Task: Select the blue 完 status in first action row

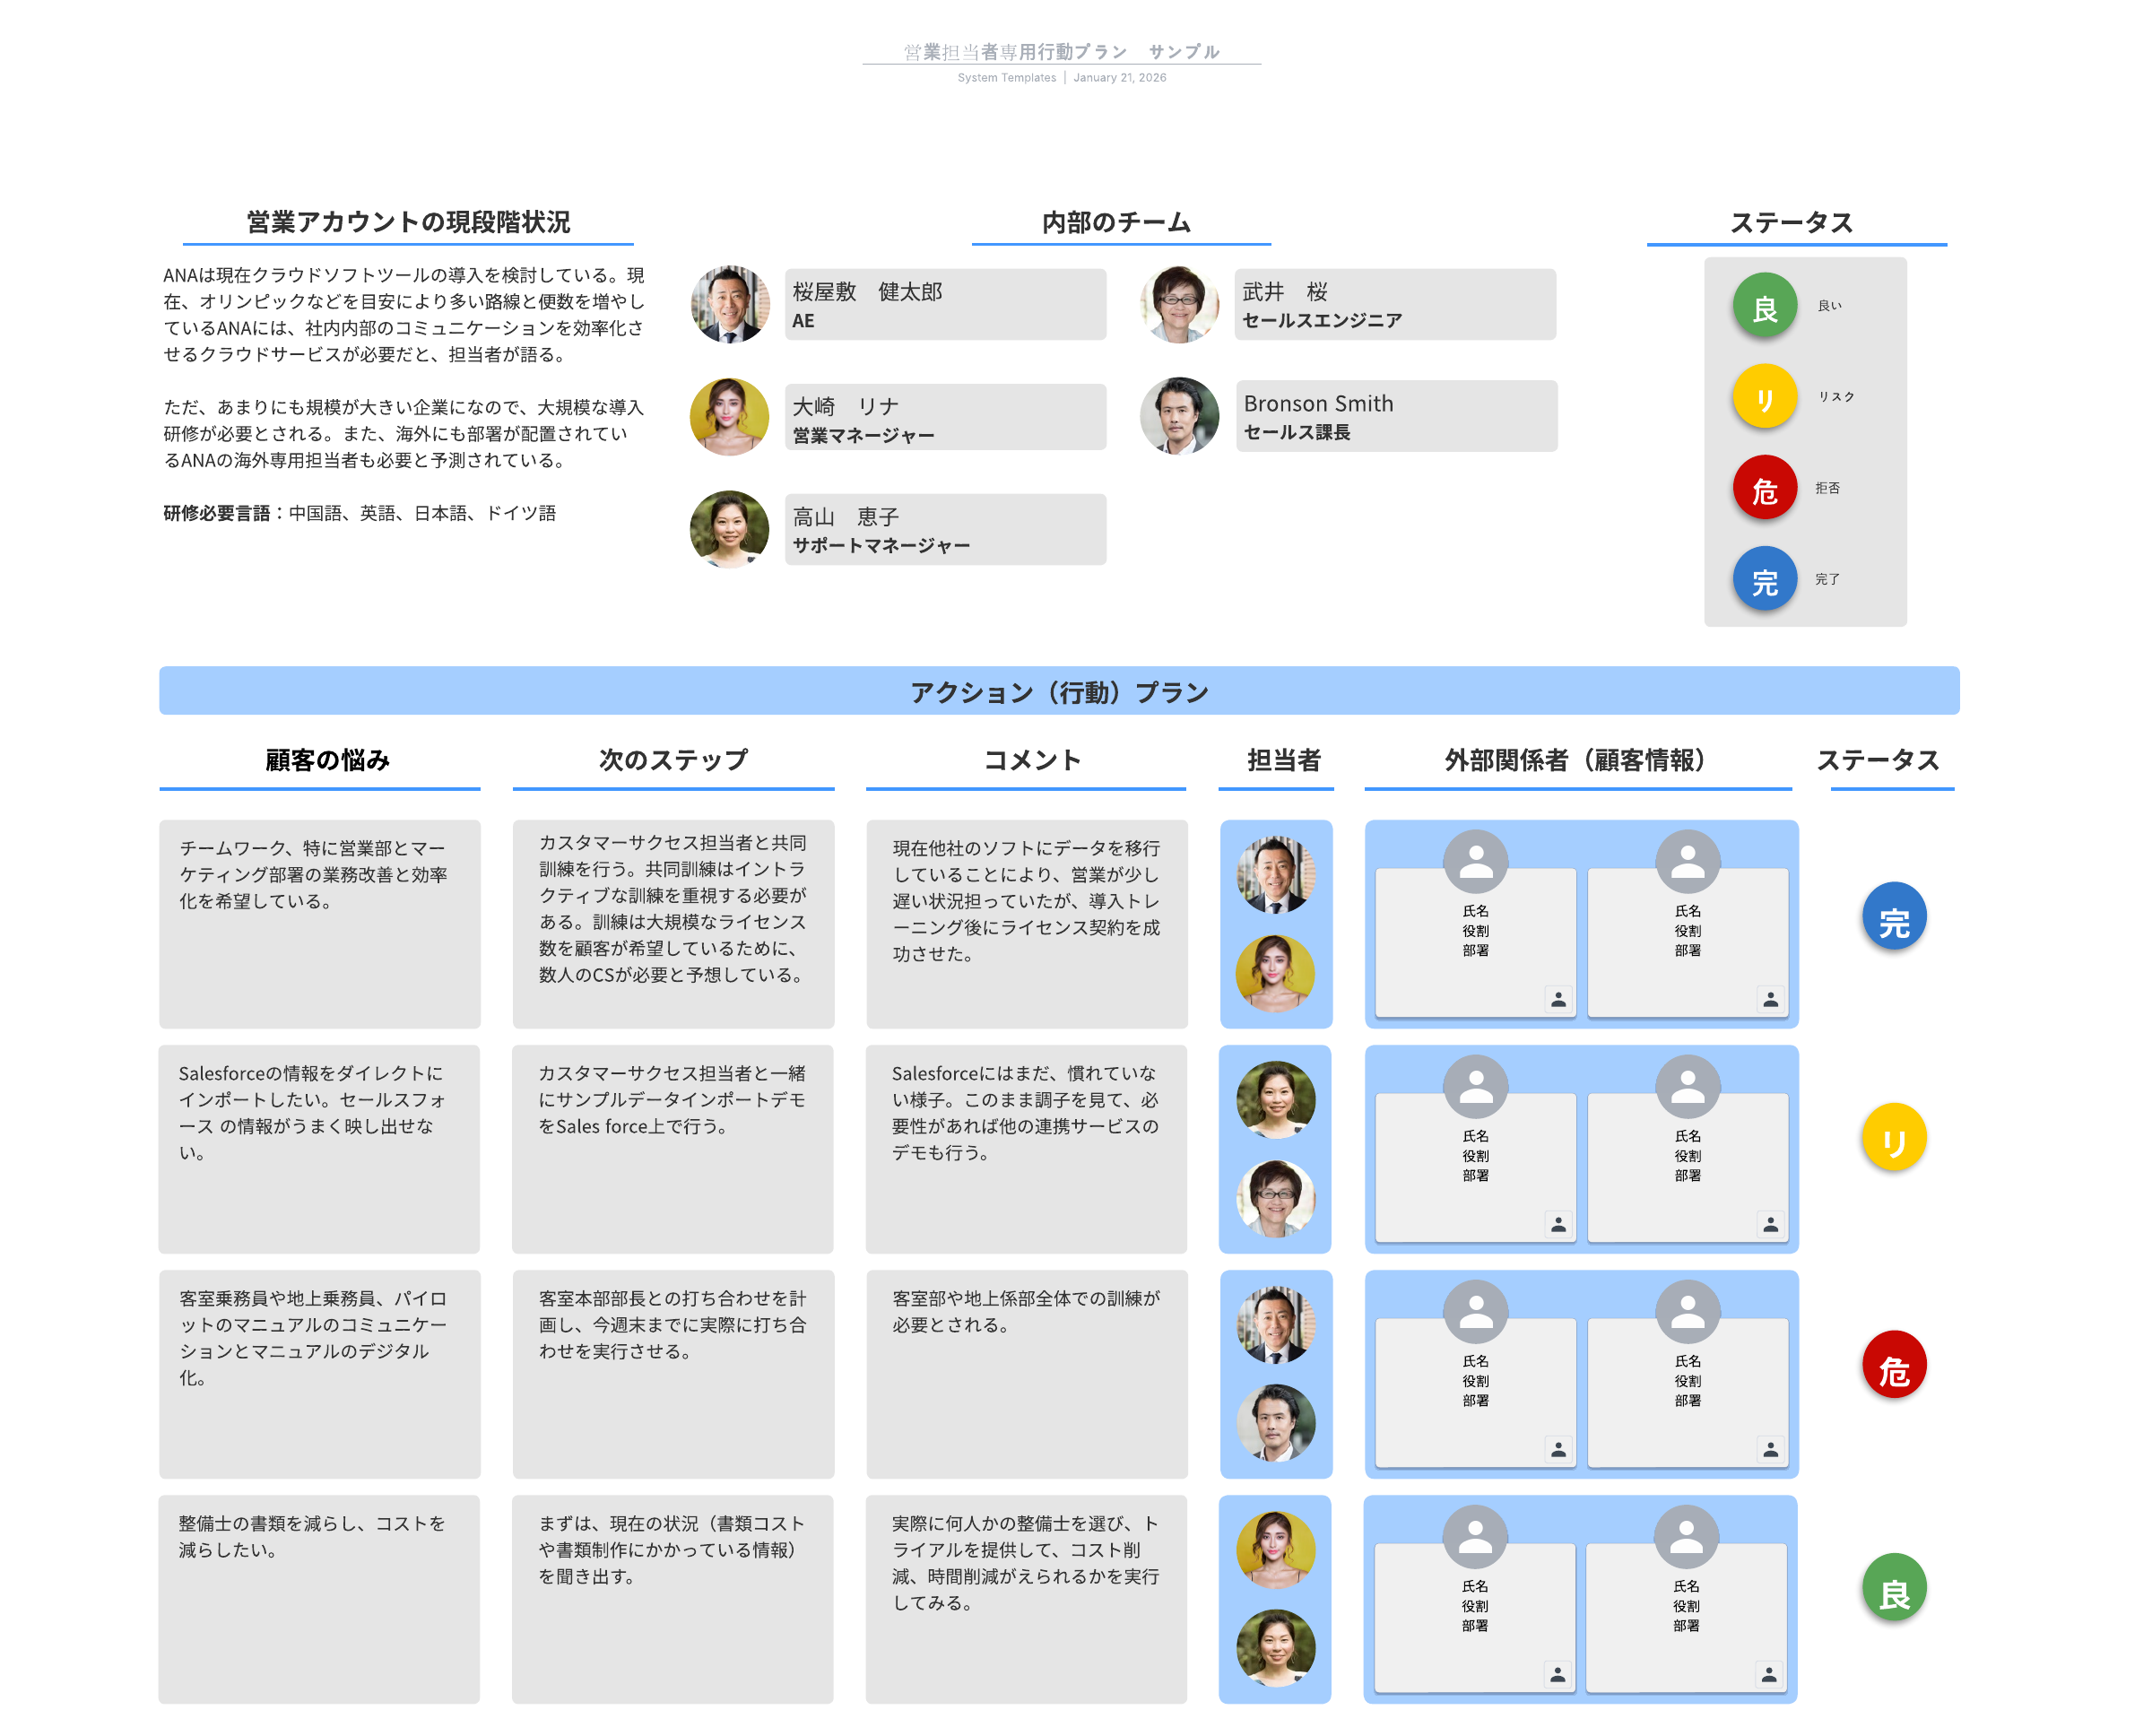Action: click(1893, 917)
